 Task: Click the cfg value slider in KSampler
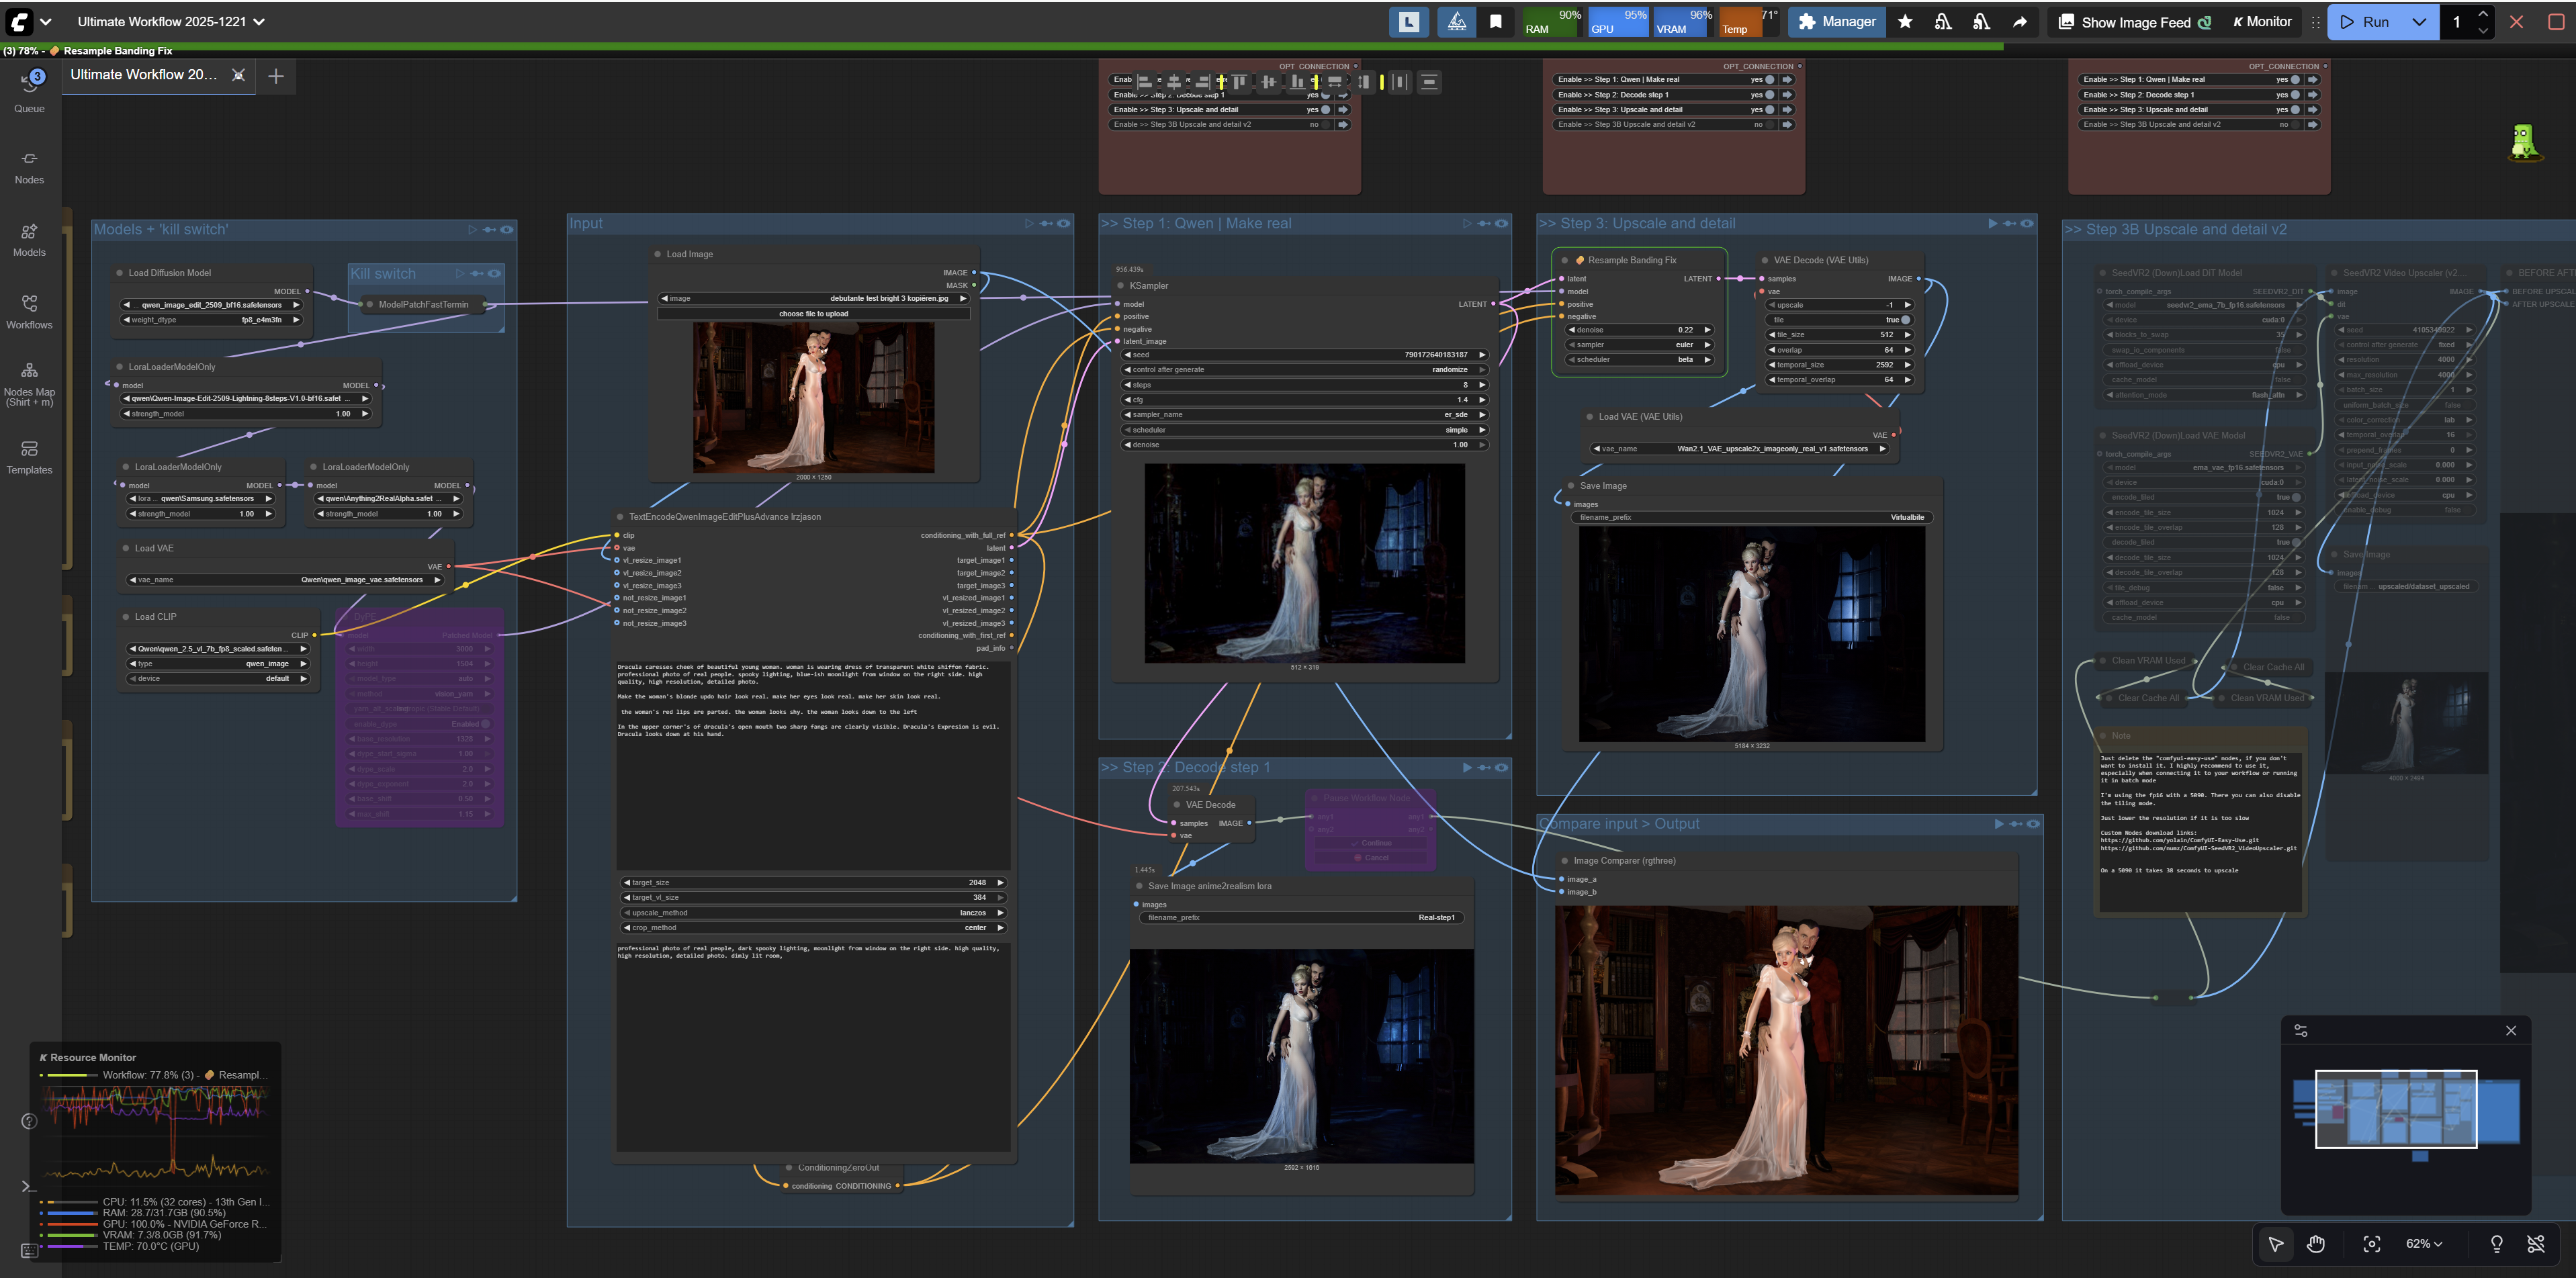pos(1305,400)
